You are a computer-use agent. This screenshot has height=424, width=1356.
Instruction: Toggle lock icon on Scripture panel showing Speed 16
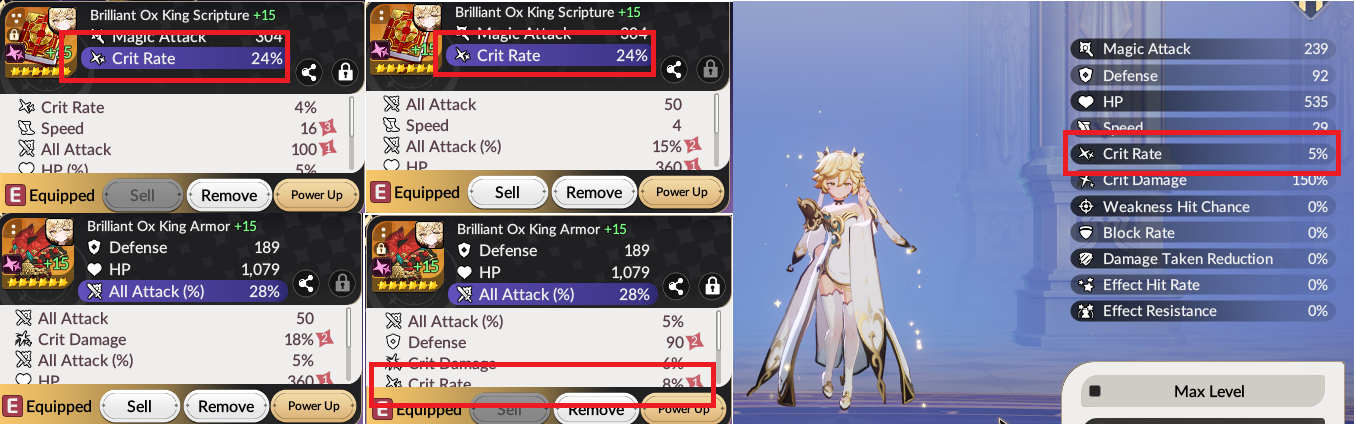345,72
